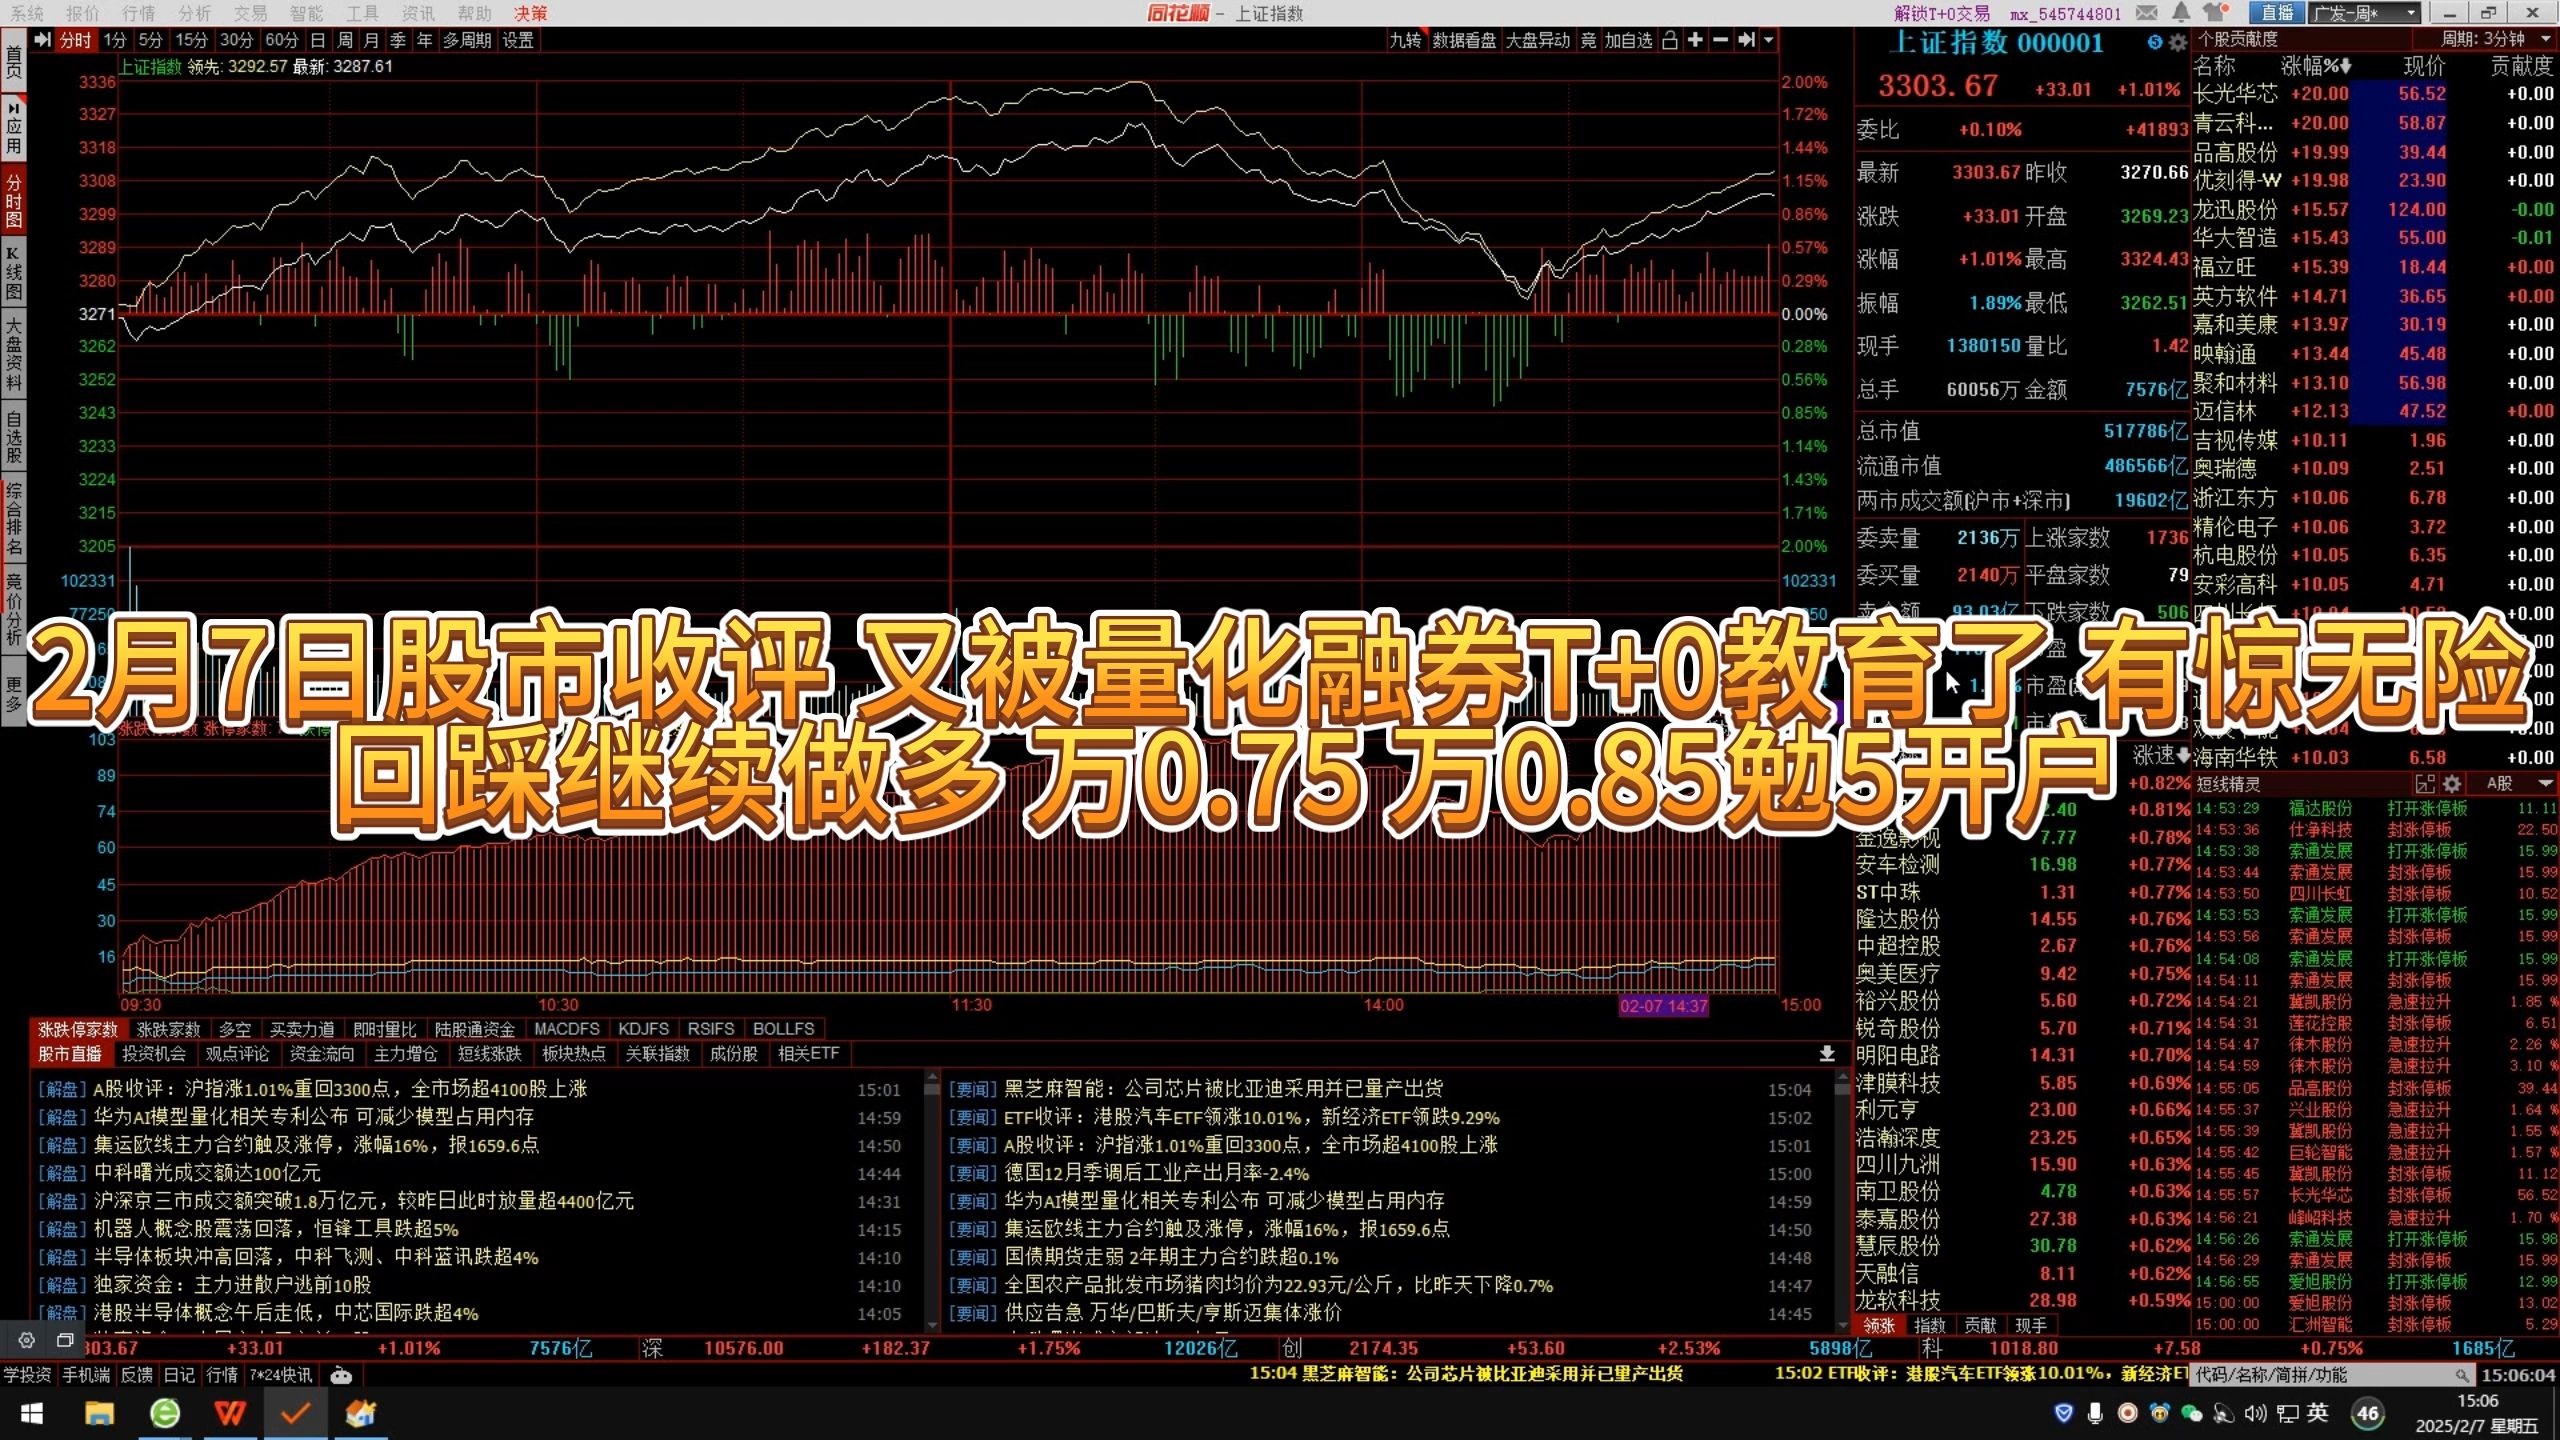Switch chart to 5分 period
Image resolution: width=2560 pixels, height=1440 pixels.
coord(150,40)
